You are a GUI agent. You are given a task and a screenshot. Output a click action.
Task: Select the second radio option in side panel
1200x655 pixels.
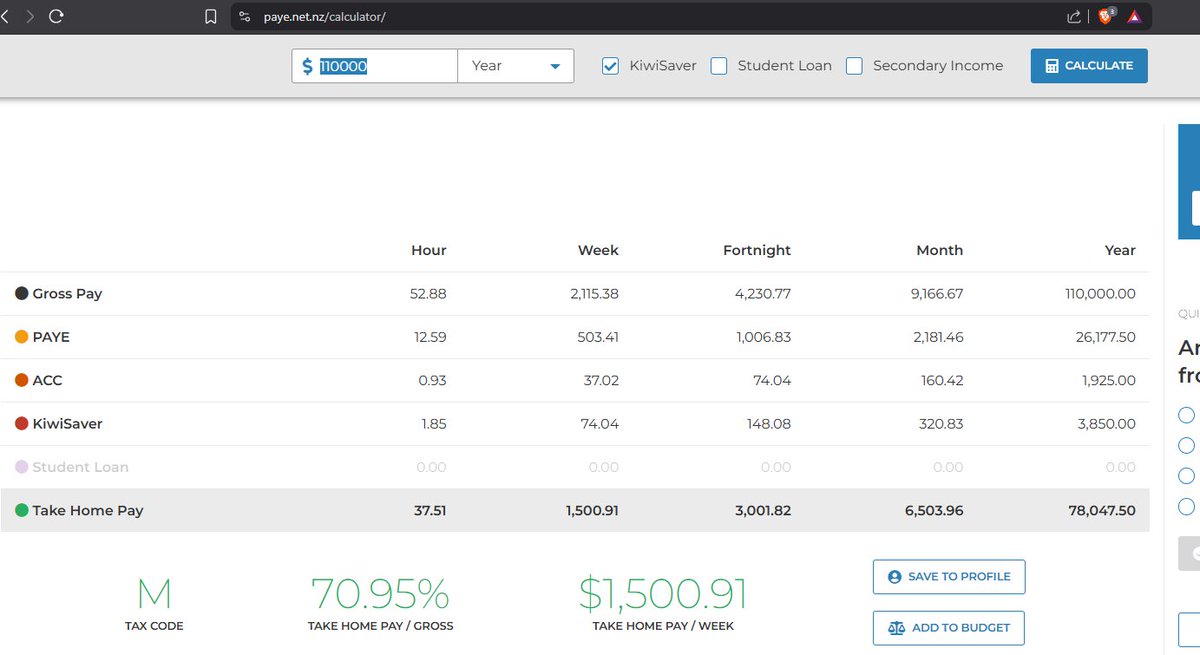click(1186, 445)
